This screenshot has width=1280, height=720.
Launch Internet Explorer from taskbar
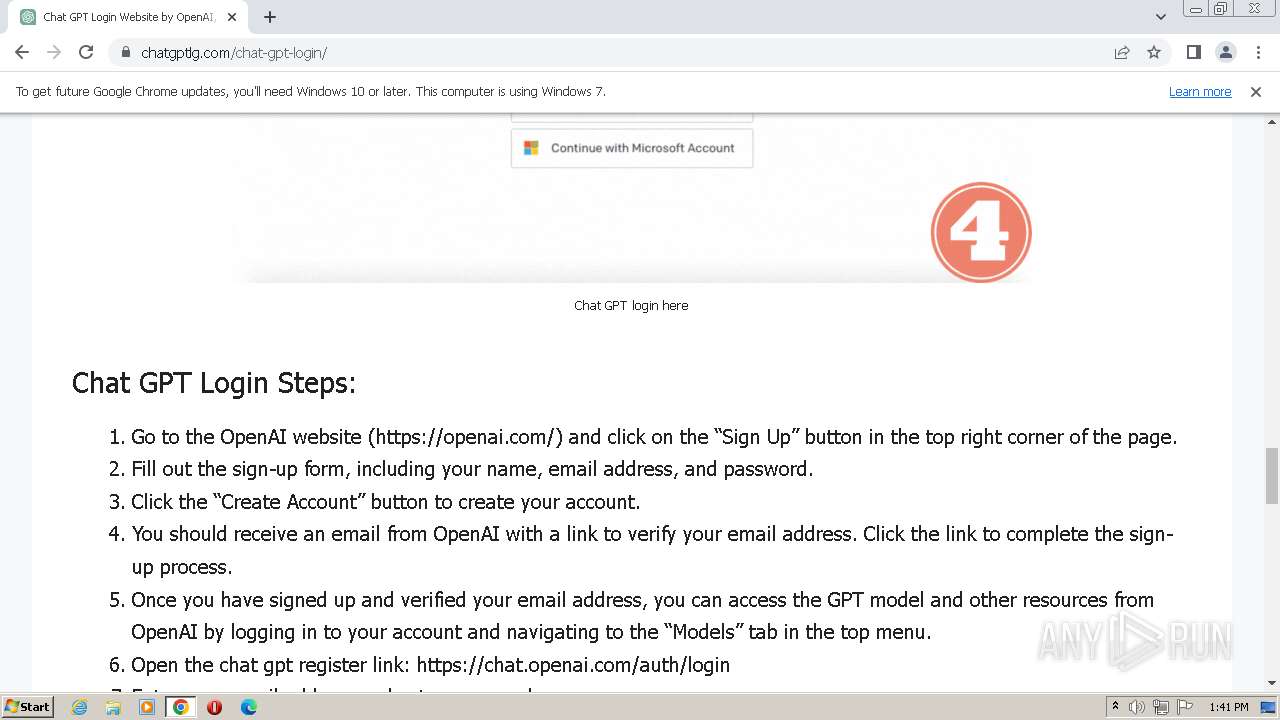tap(79, 707)
